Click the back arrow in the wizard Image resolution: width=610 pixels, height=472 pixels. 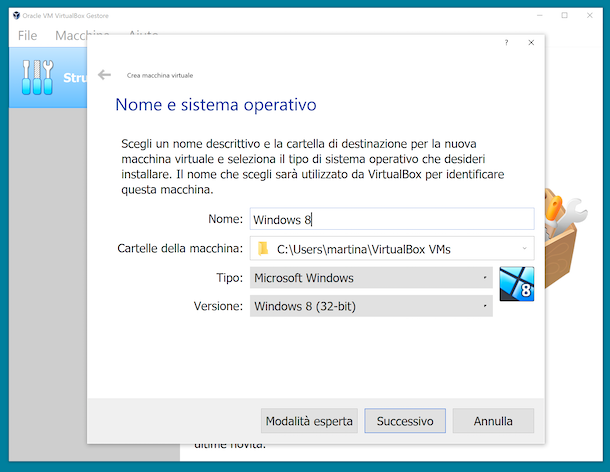point(104,74)
